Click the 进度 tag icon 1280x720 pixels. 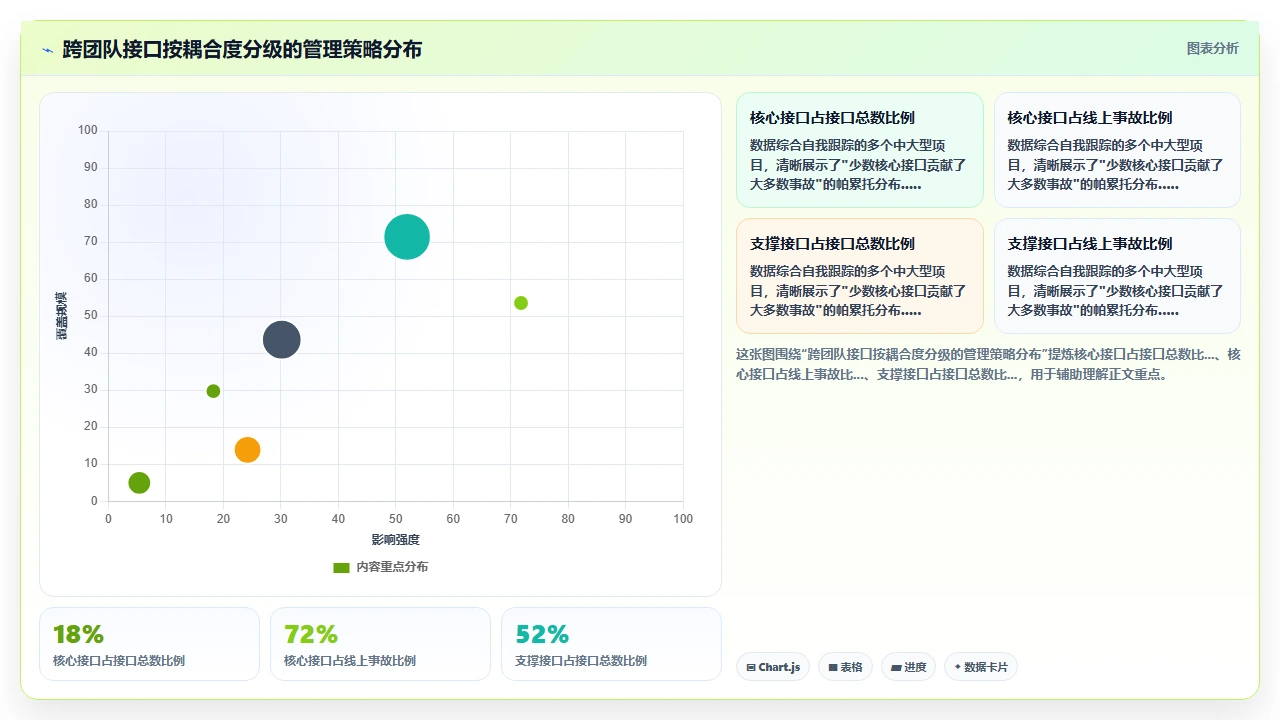[x=896, y=667]
